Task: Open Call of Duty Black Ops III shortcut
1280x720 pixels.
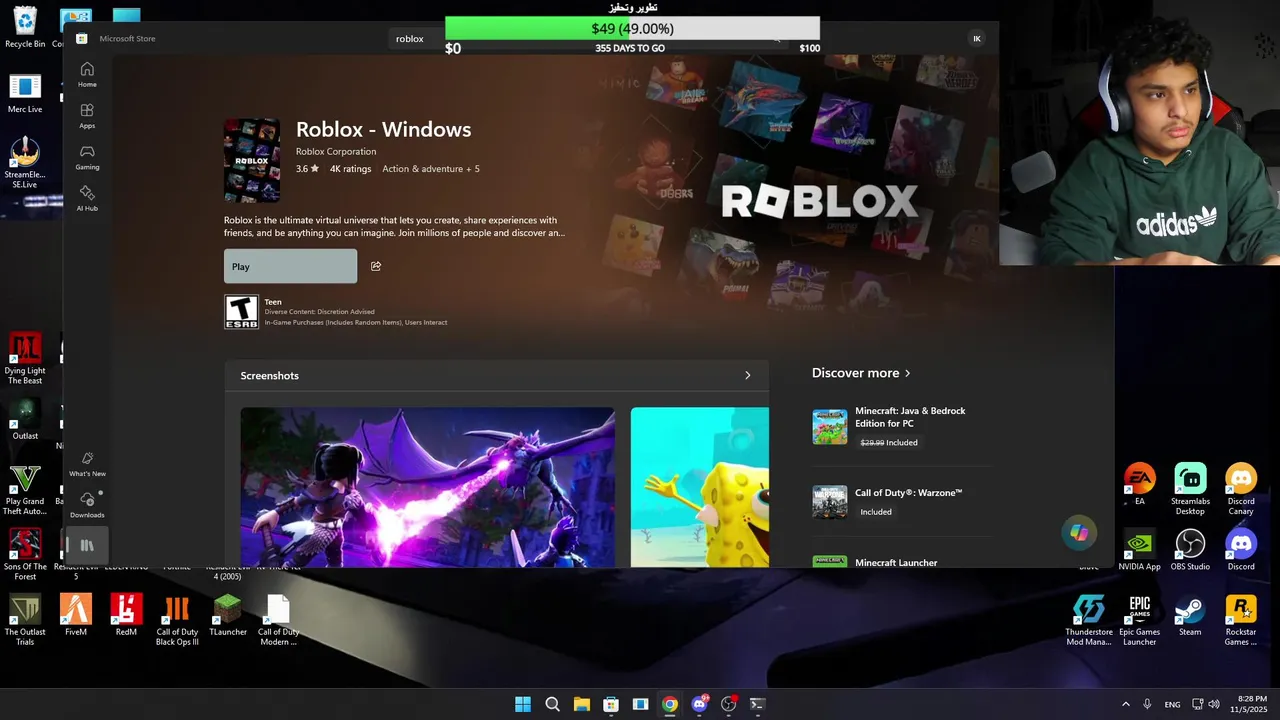Action: [177, 619]
